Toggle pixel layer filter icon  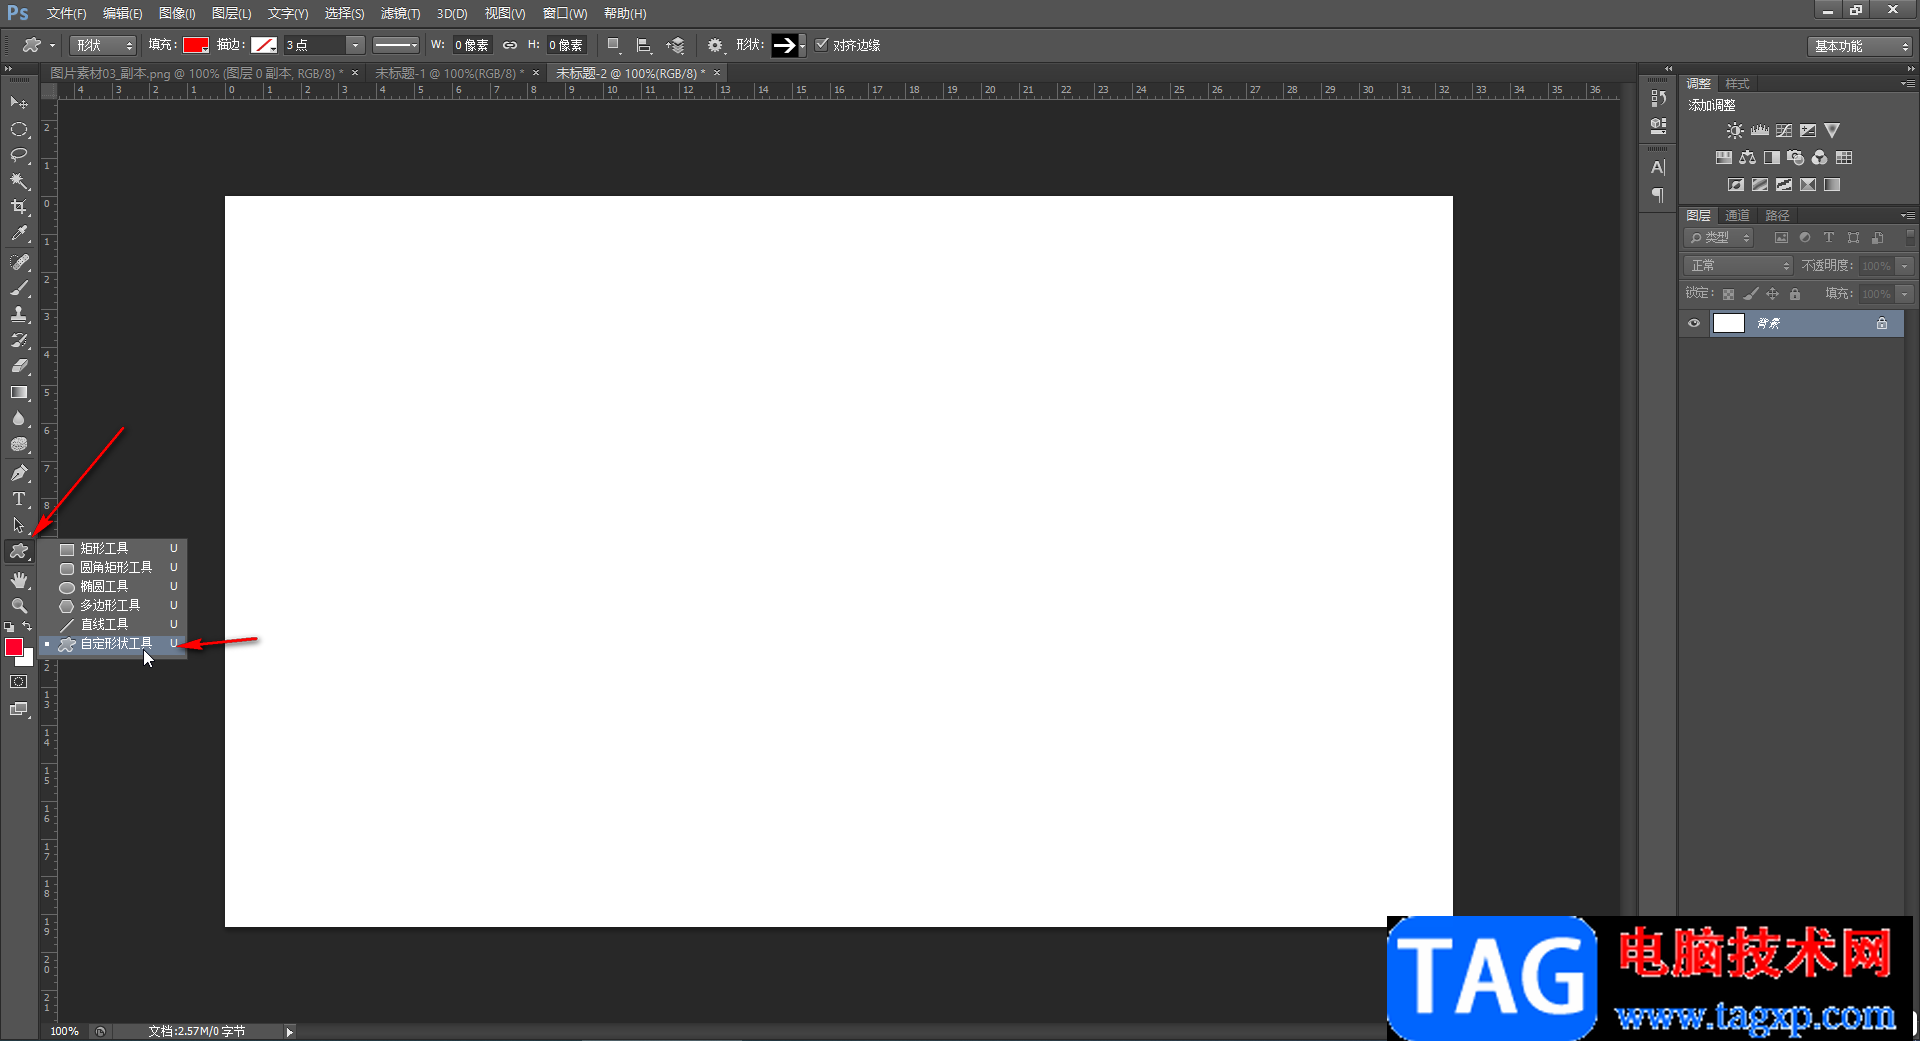[x=1781, y=238]
